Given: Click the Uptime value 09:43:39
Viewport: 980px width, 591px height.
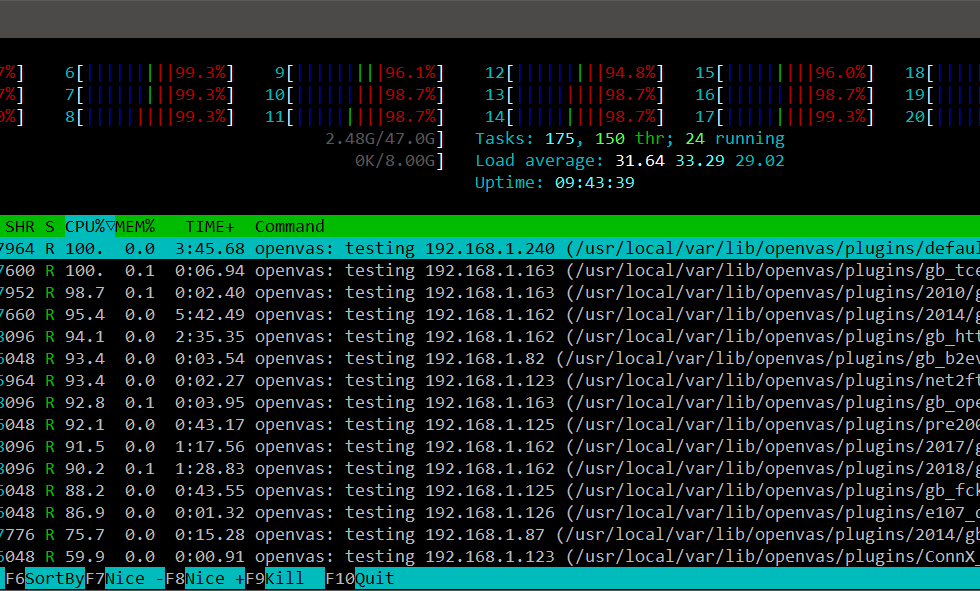Looking at the screenshot, I should (595, 182).
